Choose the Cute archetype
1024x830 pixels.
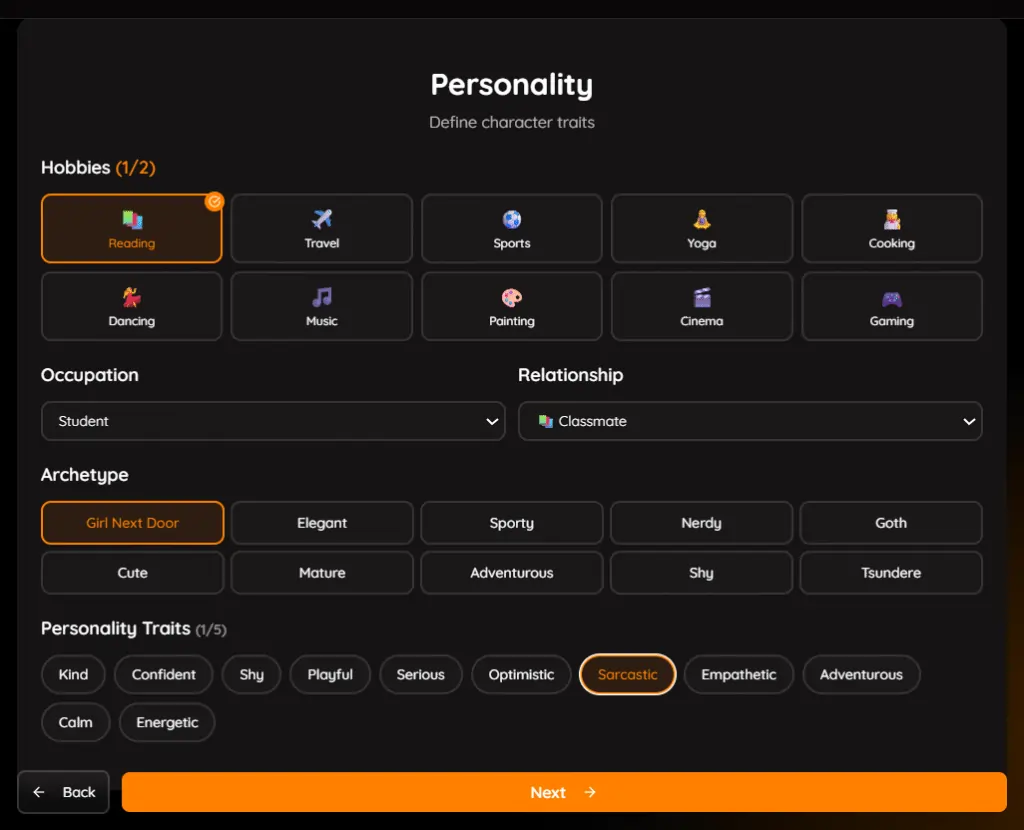[x=133, y=573]
